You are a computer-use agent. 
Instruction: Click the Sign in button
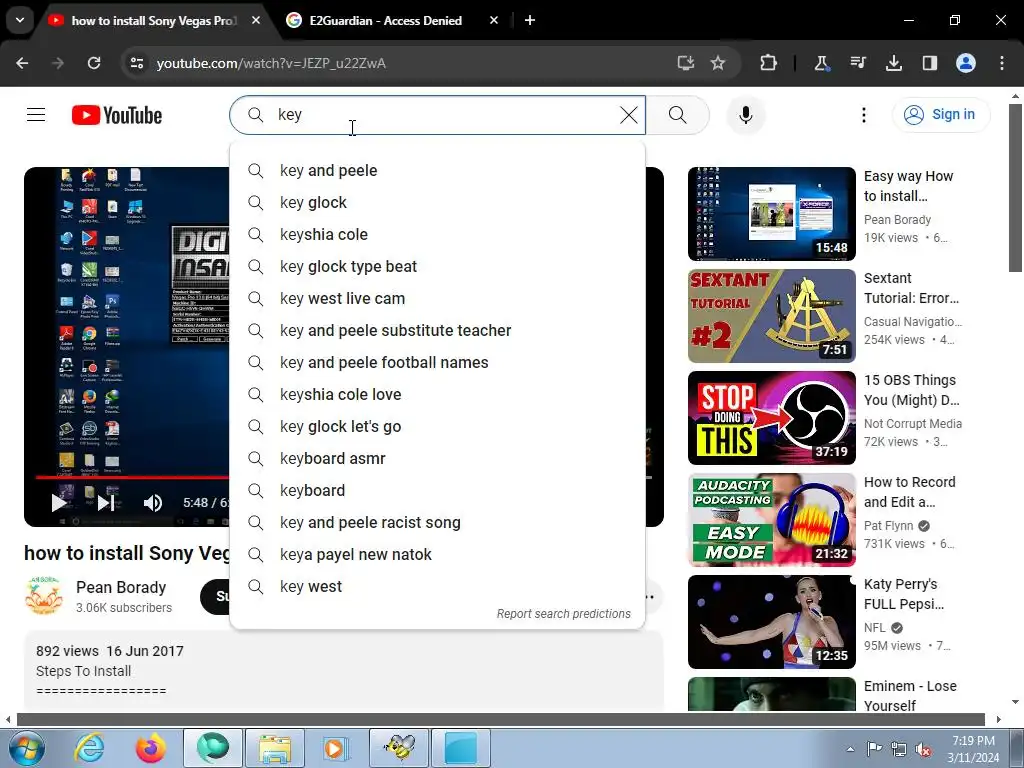(941, 114)
